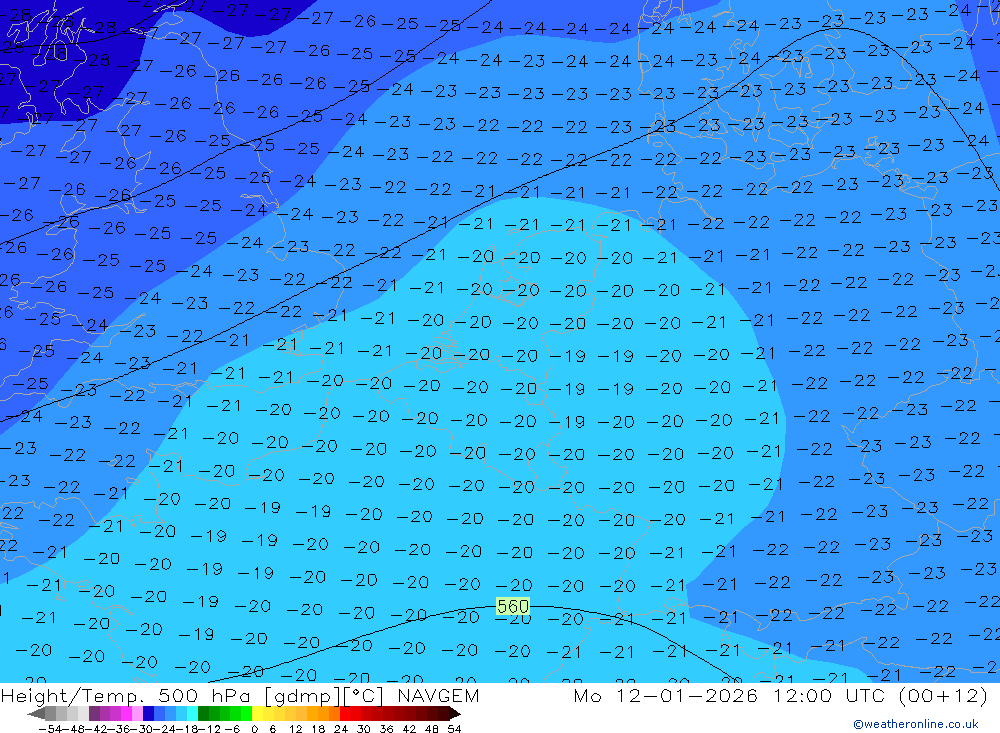
Task: Click the [°C] unit label
Action: click(364, 696)
